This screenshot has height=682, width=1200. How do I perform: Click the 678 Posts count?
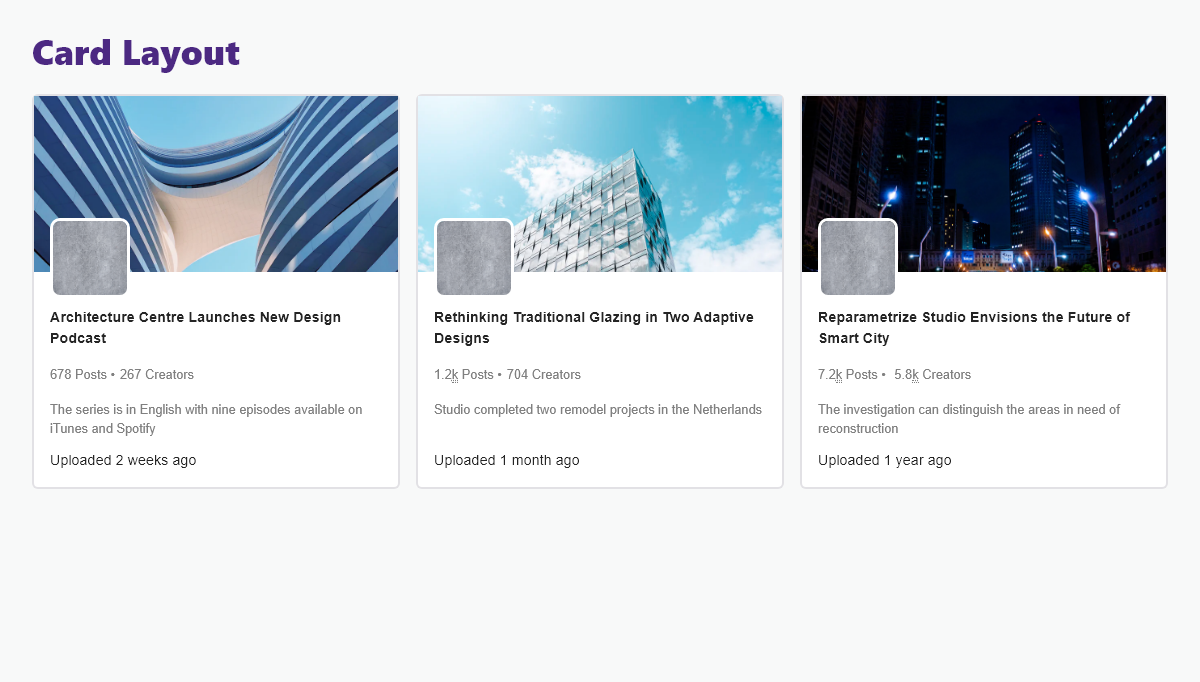[x=78, y=375]
